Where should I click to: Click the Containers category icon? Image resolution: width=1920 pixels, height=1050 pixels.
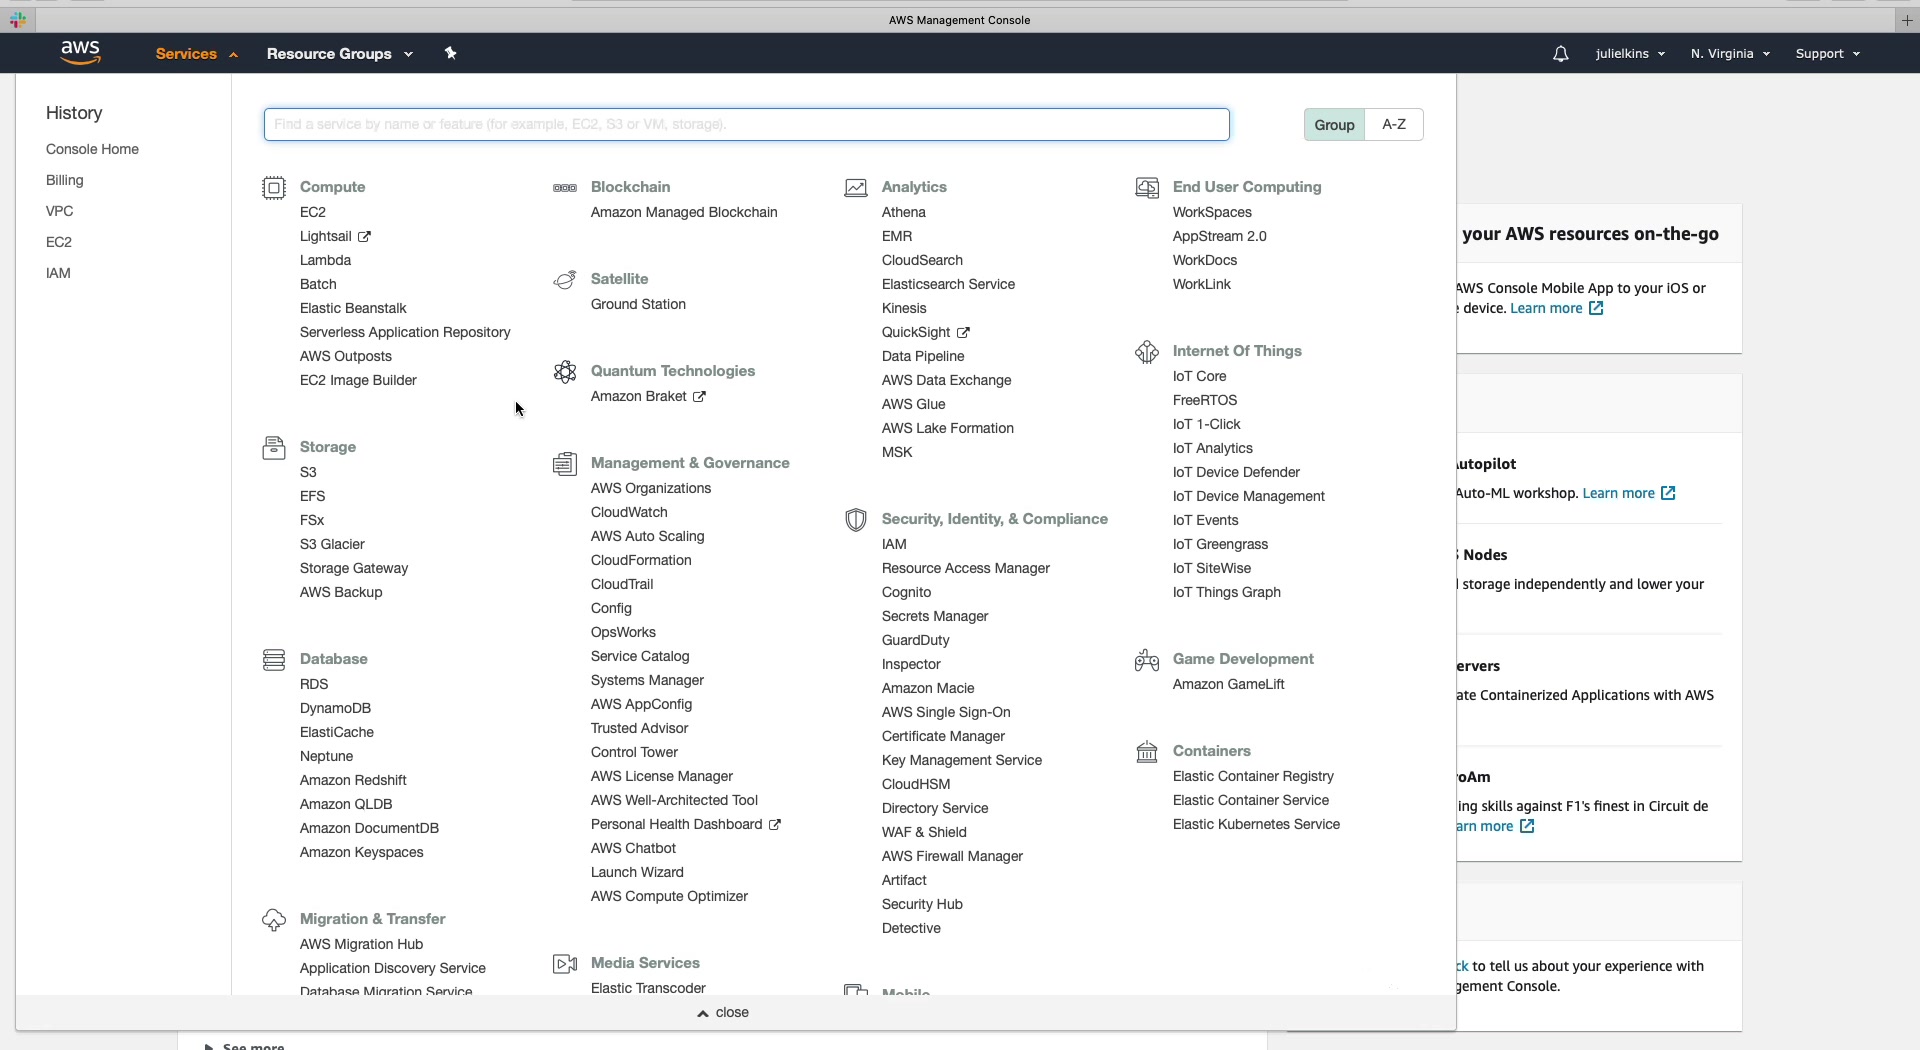pyautogui.click(x=1147, y=752)
